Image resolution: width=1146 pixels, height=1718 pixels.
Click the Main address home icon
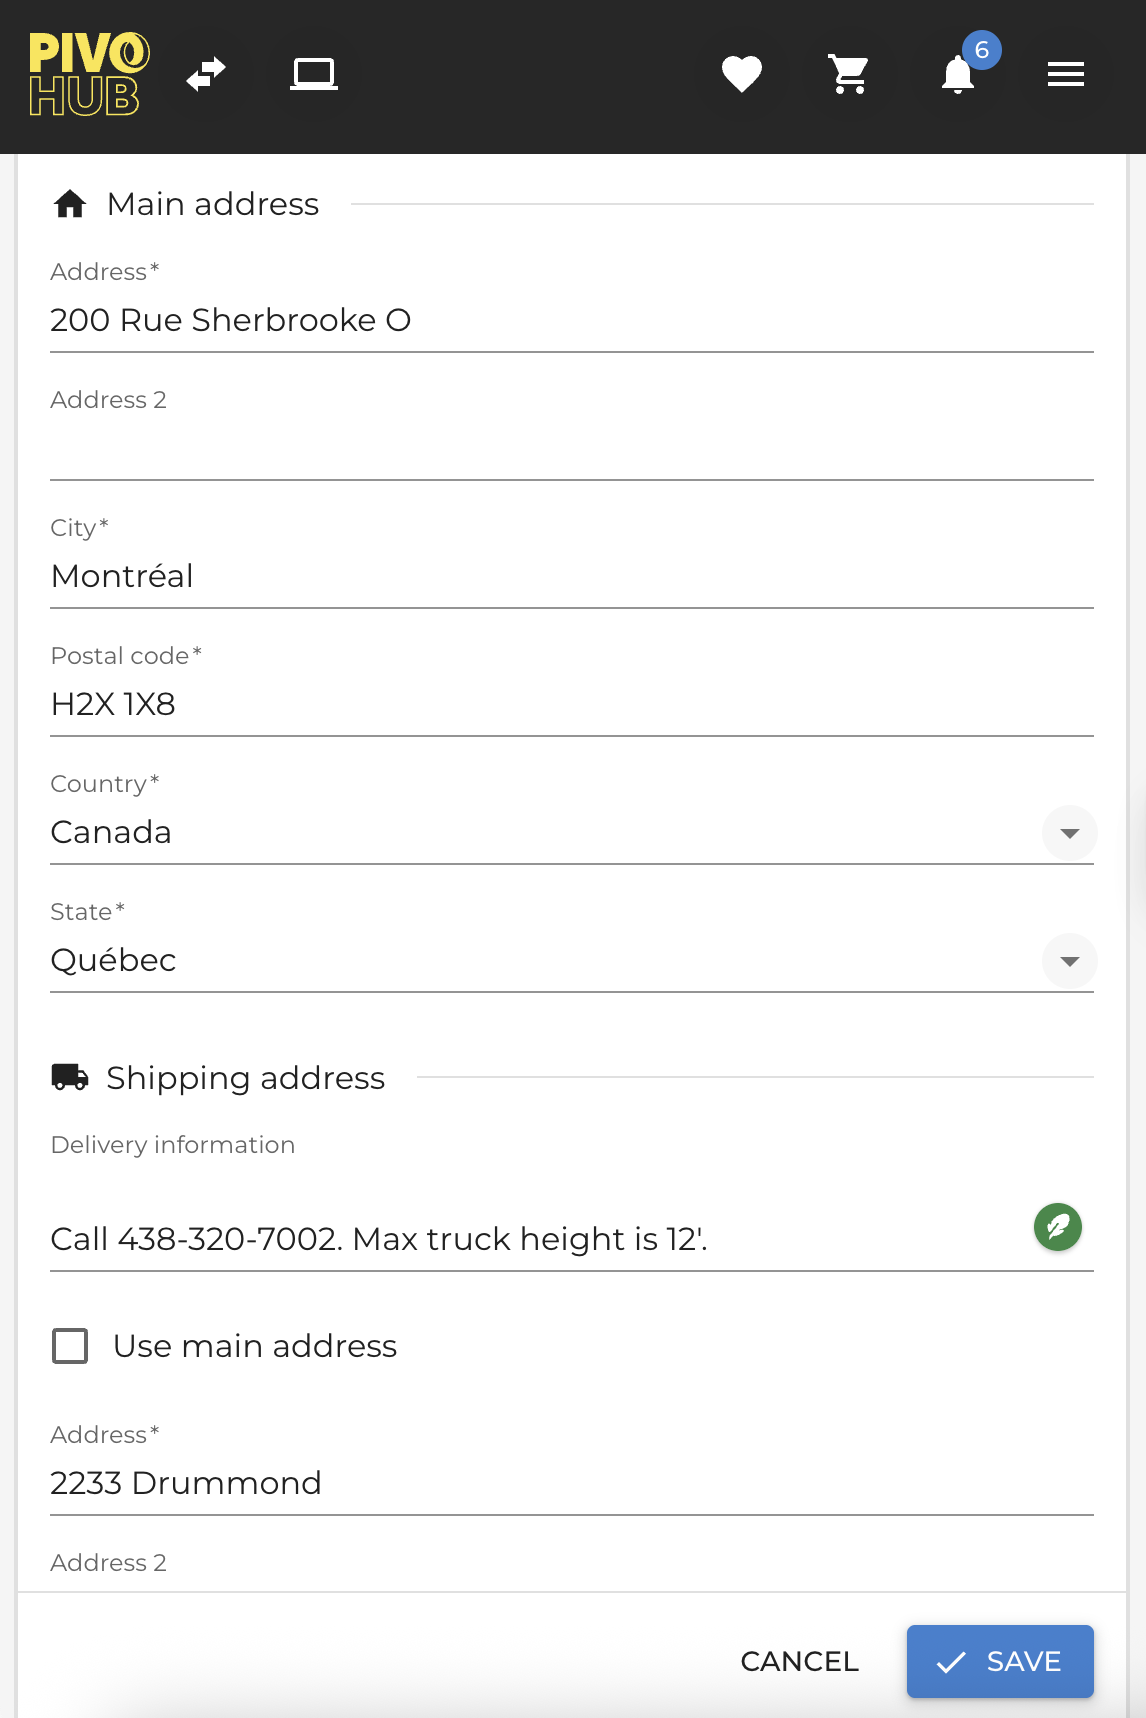point(70,204)
